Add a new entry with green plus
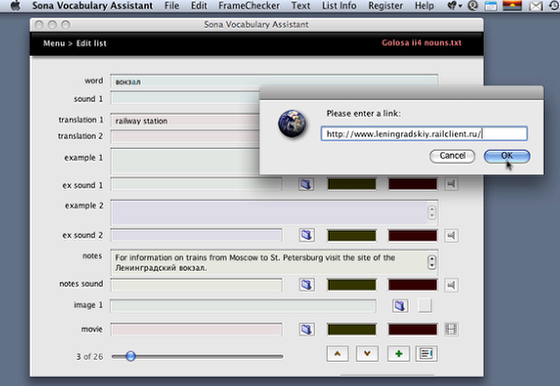560x386 pixels. (399, 354)
